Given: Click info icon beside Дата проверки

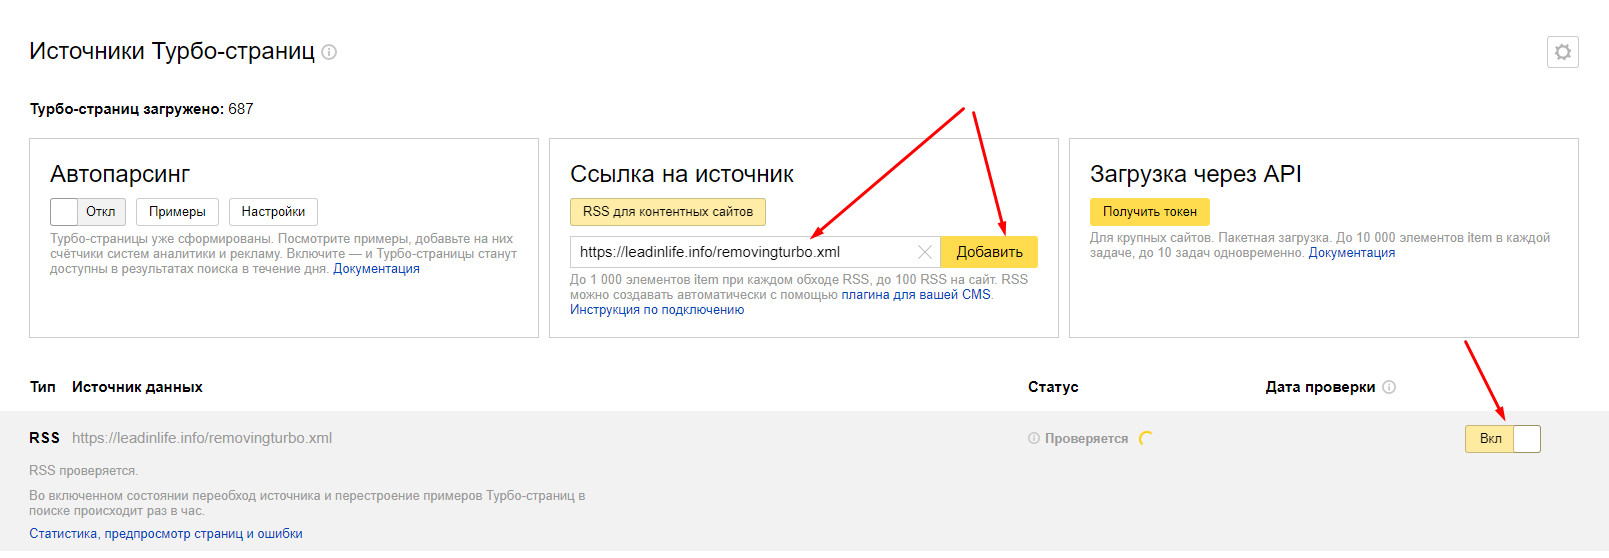Looking at the screenshot, I should (1389, 387).
